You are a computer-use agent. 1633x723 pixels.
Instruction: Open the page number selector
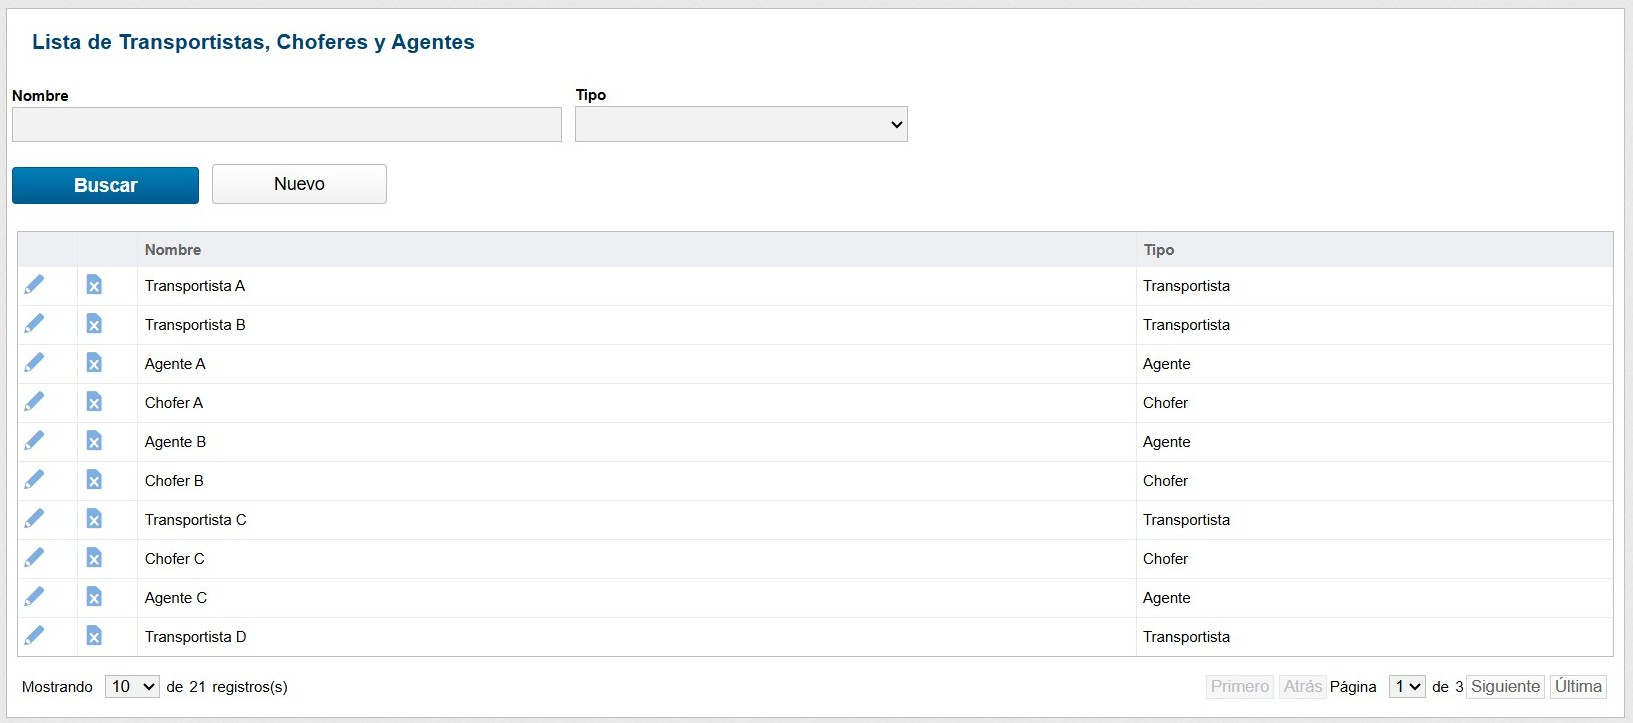(1406, 686)
